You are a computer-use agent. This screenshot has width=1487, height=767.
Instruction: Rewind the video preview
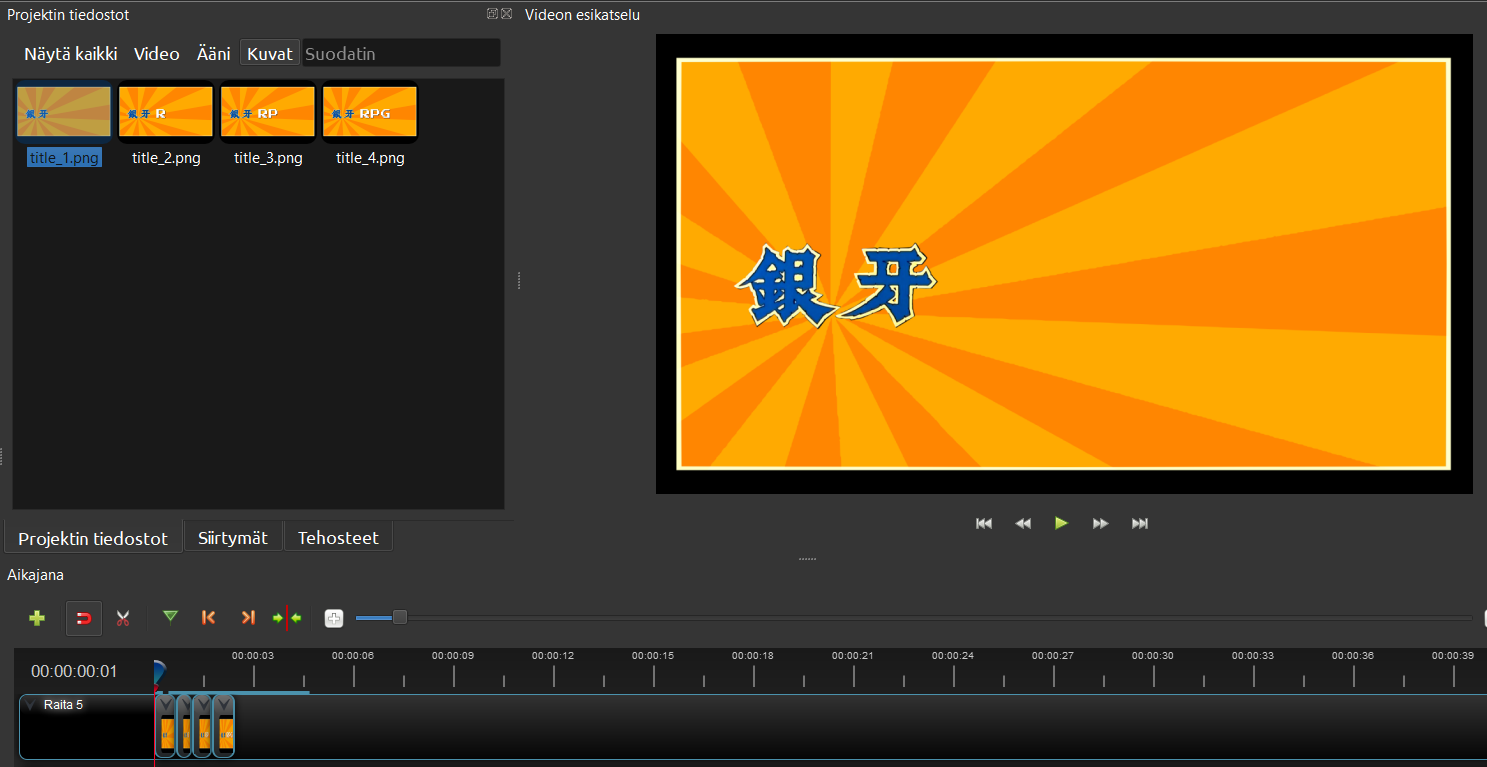click(x=1022, y=523)
